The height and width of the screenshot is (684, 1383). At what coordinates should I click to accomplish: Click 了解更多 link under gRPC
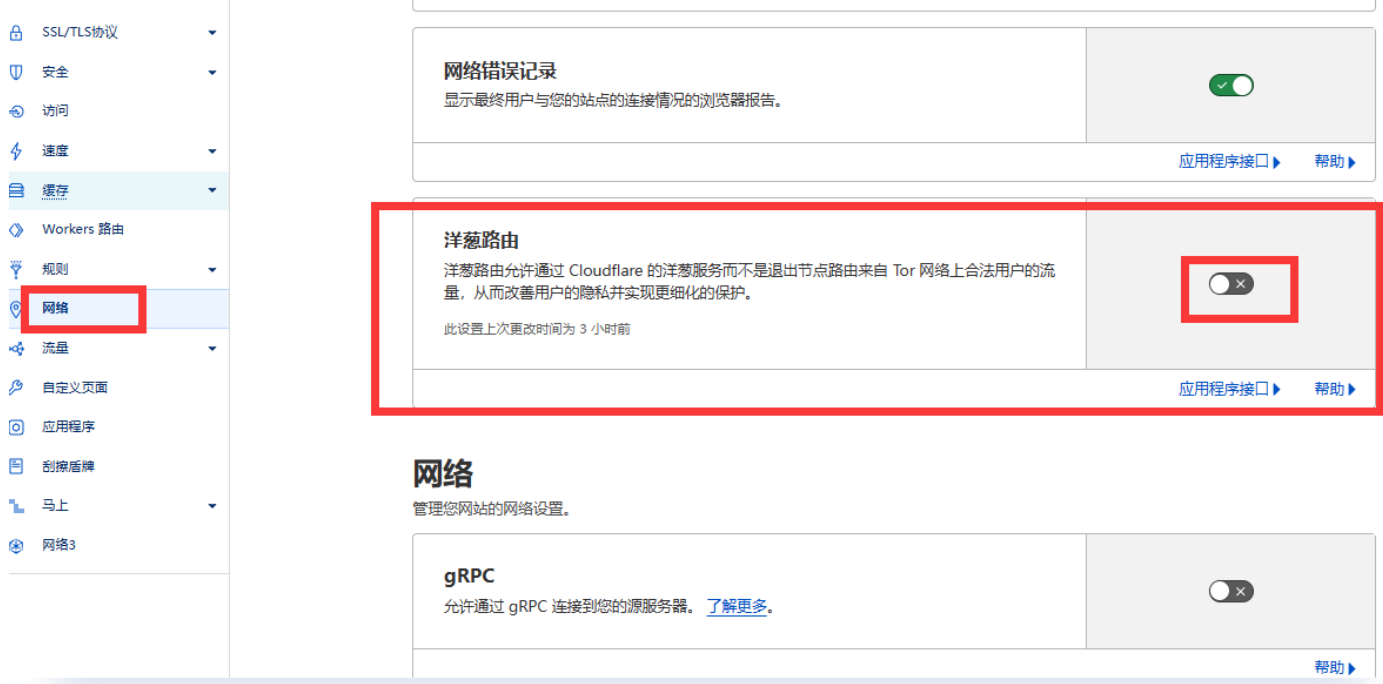tap(737, 606)
